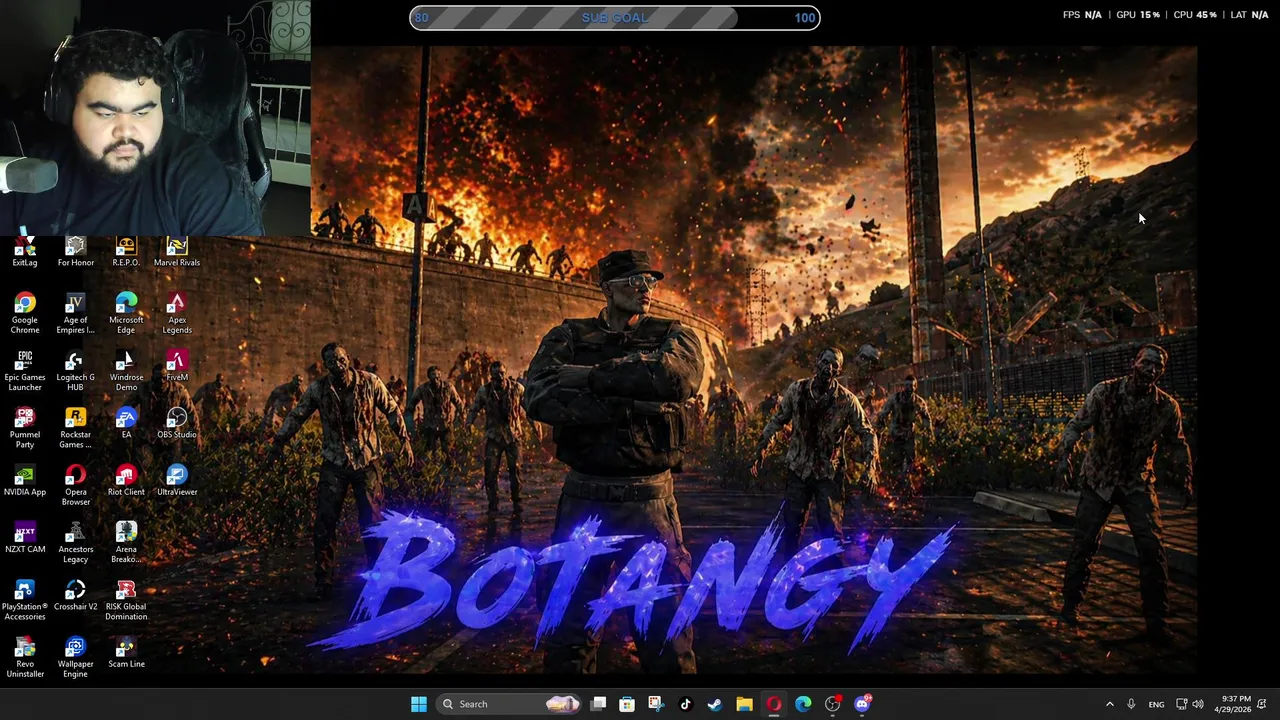Switch to Microsoft Edge in the taskbar
This screenshot has height=720, width=1280.
pyautogui.click(x=803, y=704)
